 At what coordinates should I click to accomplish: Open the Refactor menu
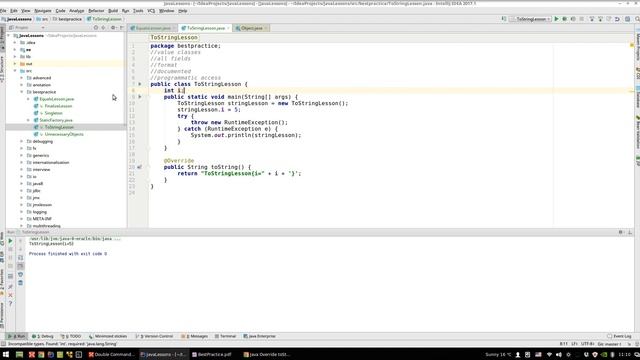[96, 11]
